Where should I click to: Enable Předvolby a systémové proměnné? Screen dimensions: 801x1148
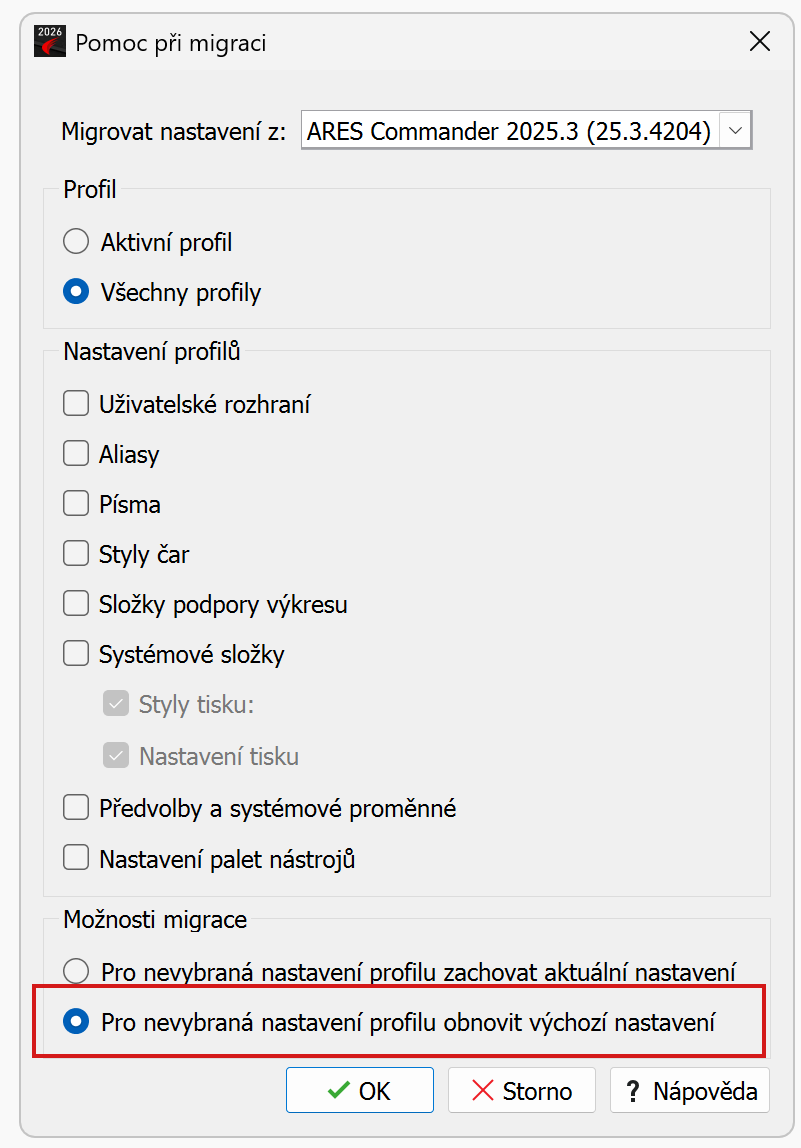76,808
